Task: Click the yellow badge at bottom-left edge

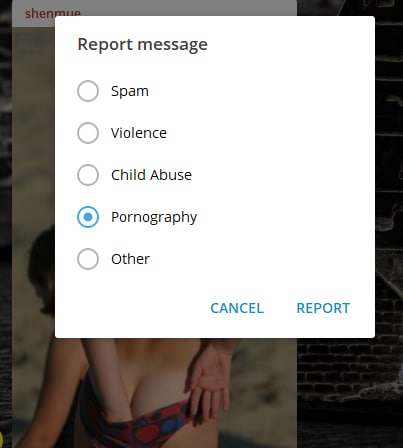Action: pos(1,439)
